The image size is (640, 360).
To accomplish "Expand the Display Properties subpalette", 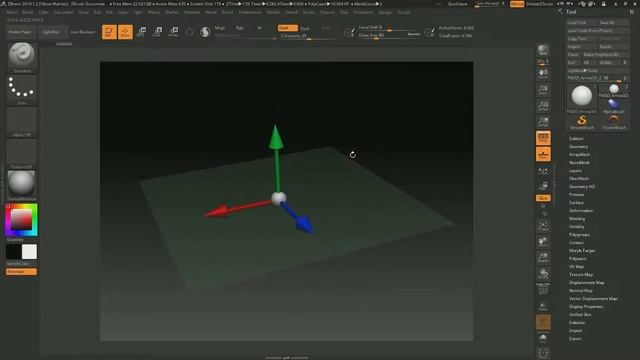I will coord(586,307).
